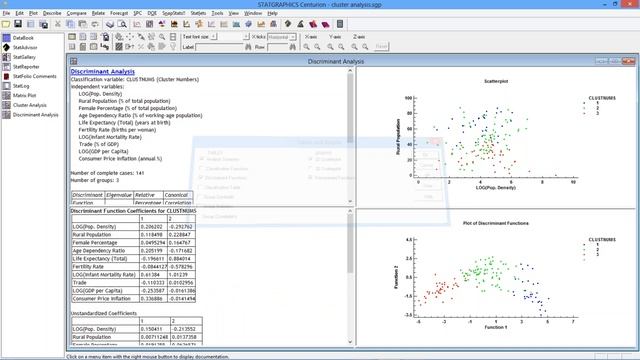Click the Discriminant Analysis heading link

coord(102,71)
